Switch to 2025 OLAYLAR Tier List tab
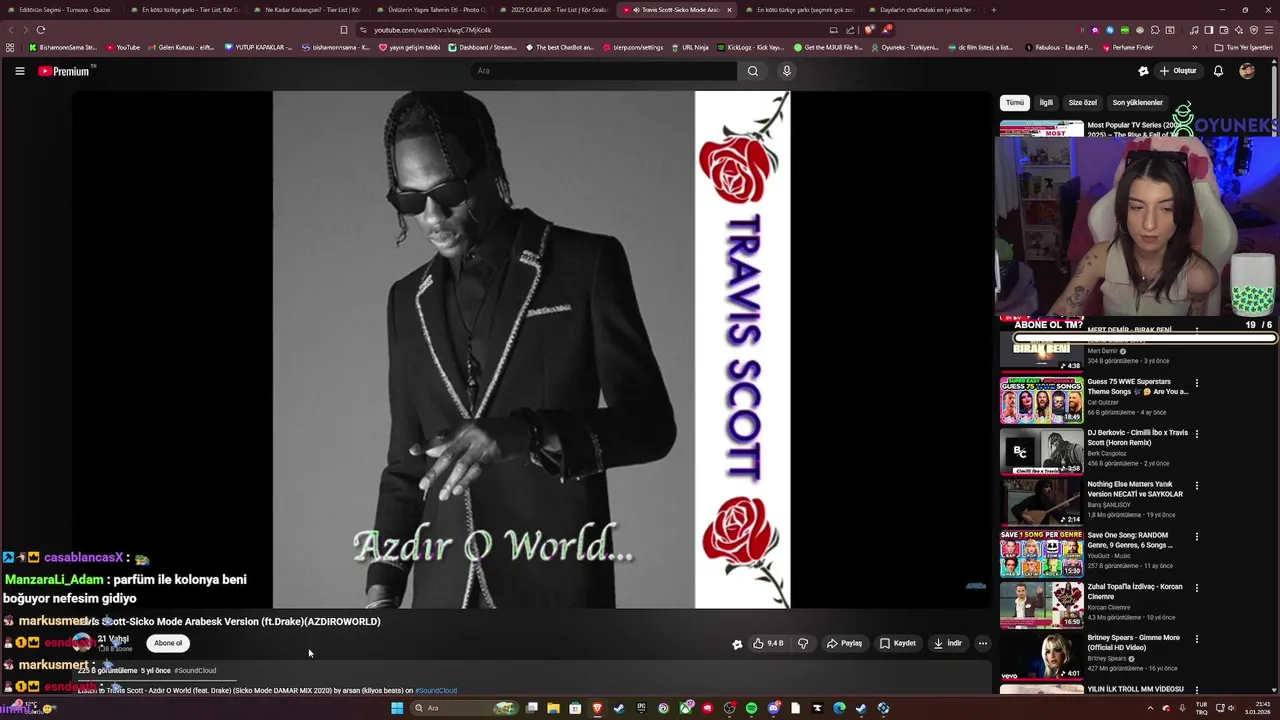 [x=552, y=10]
